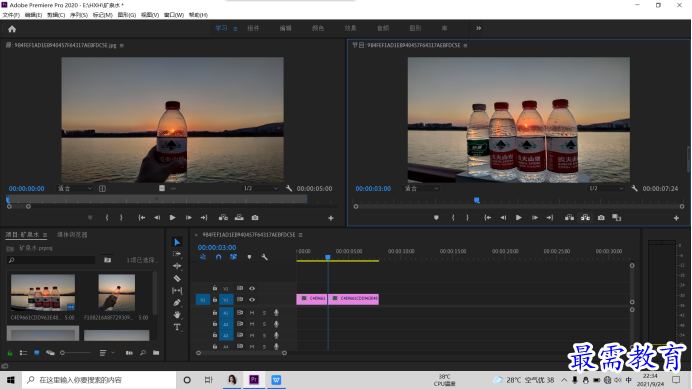Click Find icon in Project panel footer
The width and height of the screenshot is (692, 389).
pos(143,353)
